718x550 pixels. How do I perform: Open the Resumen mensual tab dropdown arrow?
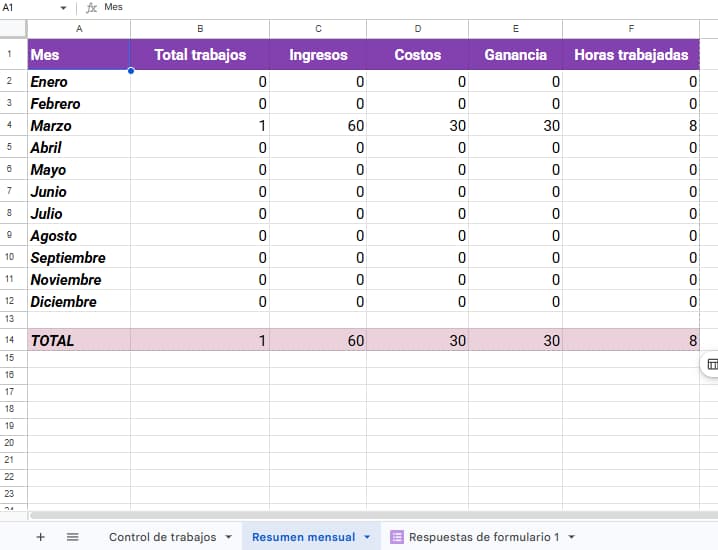tap(366, 537)
